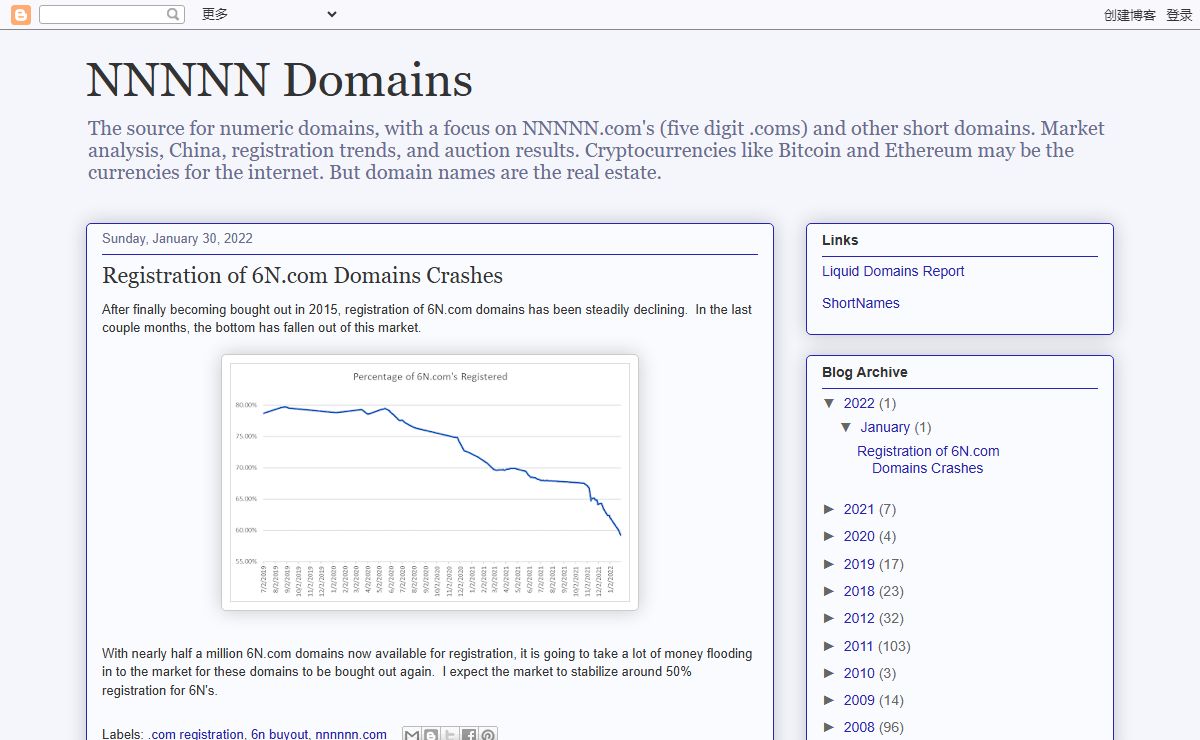Viewport: 1200px width, 740px height.
Task: Enlarge the 6N.com registration percentage chart
Action: (430, 482)
